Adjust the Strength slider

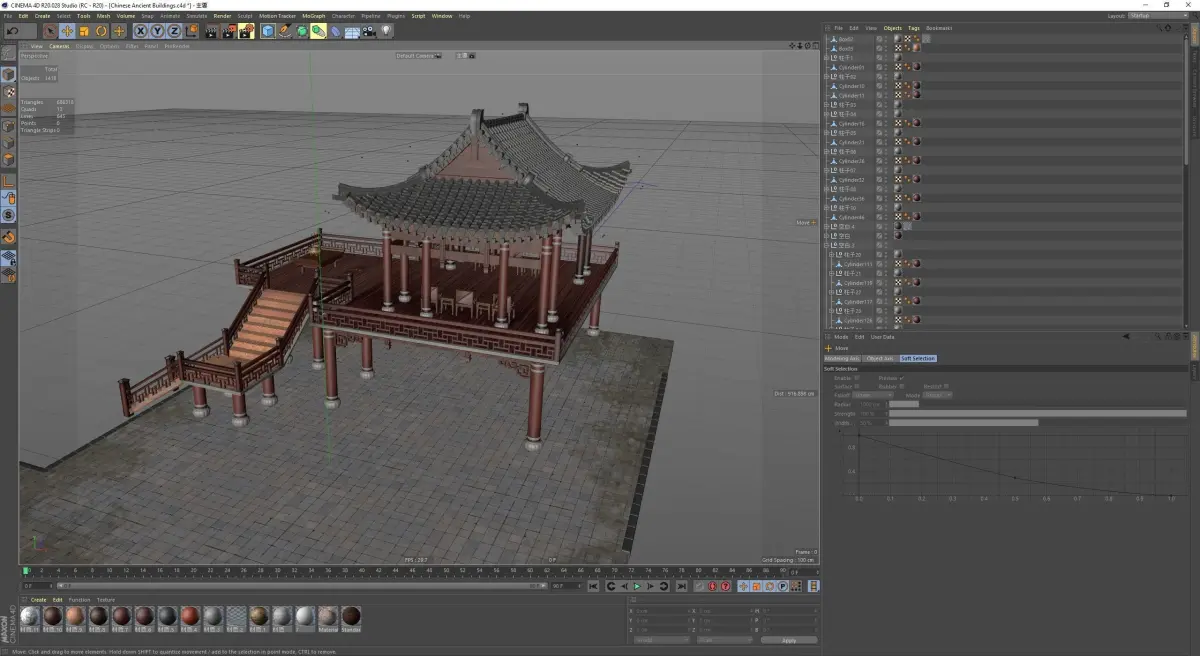(1037, 413)
